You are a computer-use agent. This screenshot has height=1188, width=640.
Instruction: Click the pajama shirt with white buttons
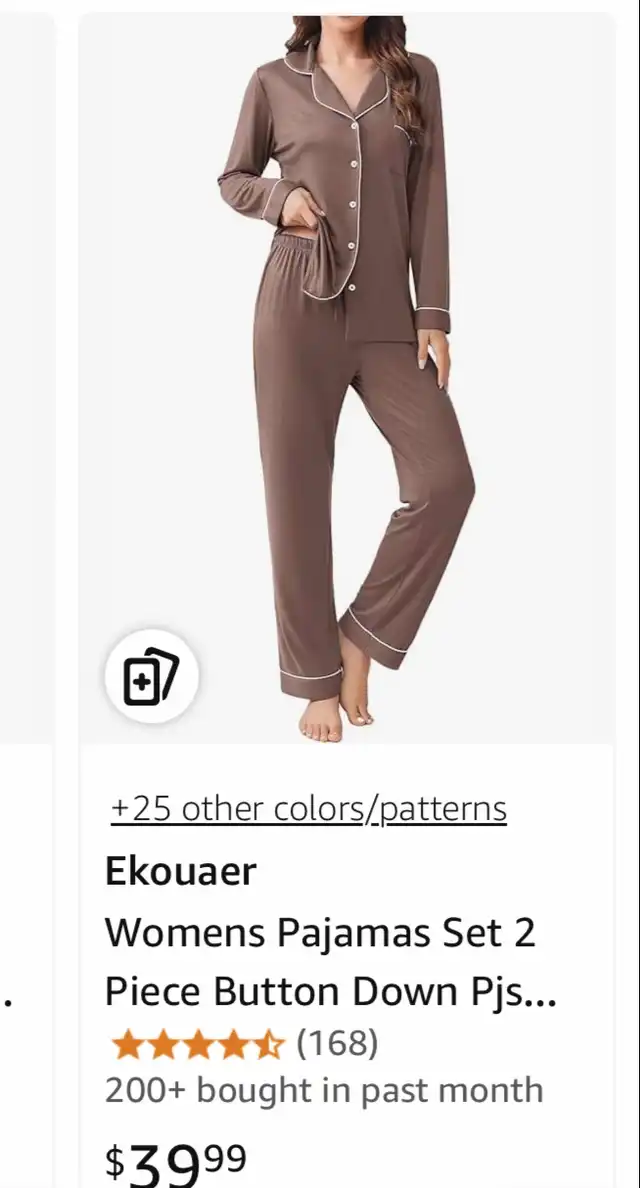337,189
